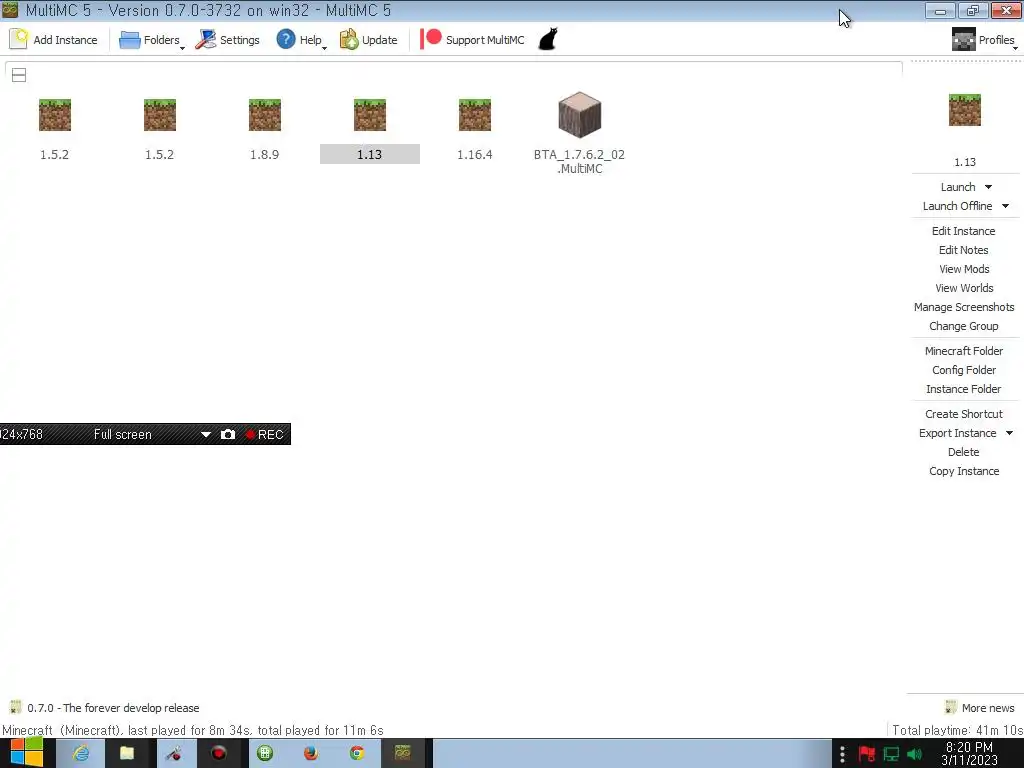This screenshot has height=768, width=1024.
Task: Expand the Launch Offline dropdown arrow
Action: 1006,206
